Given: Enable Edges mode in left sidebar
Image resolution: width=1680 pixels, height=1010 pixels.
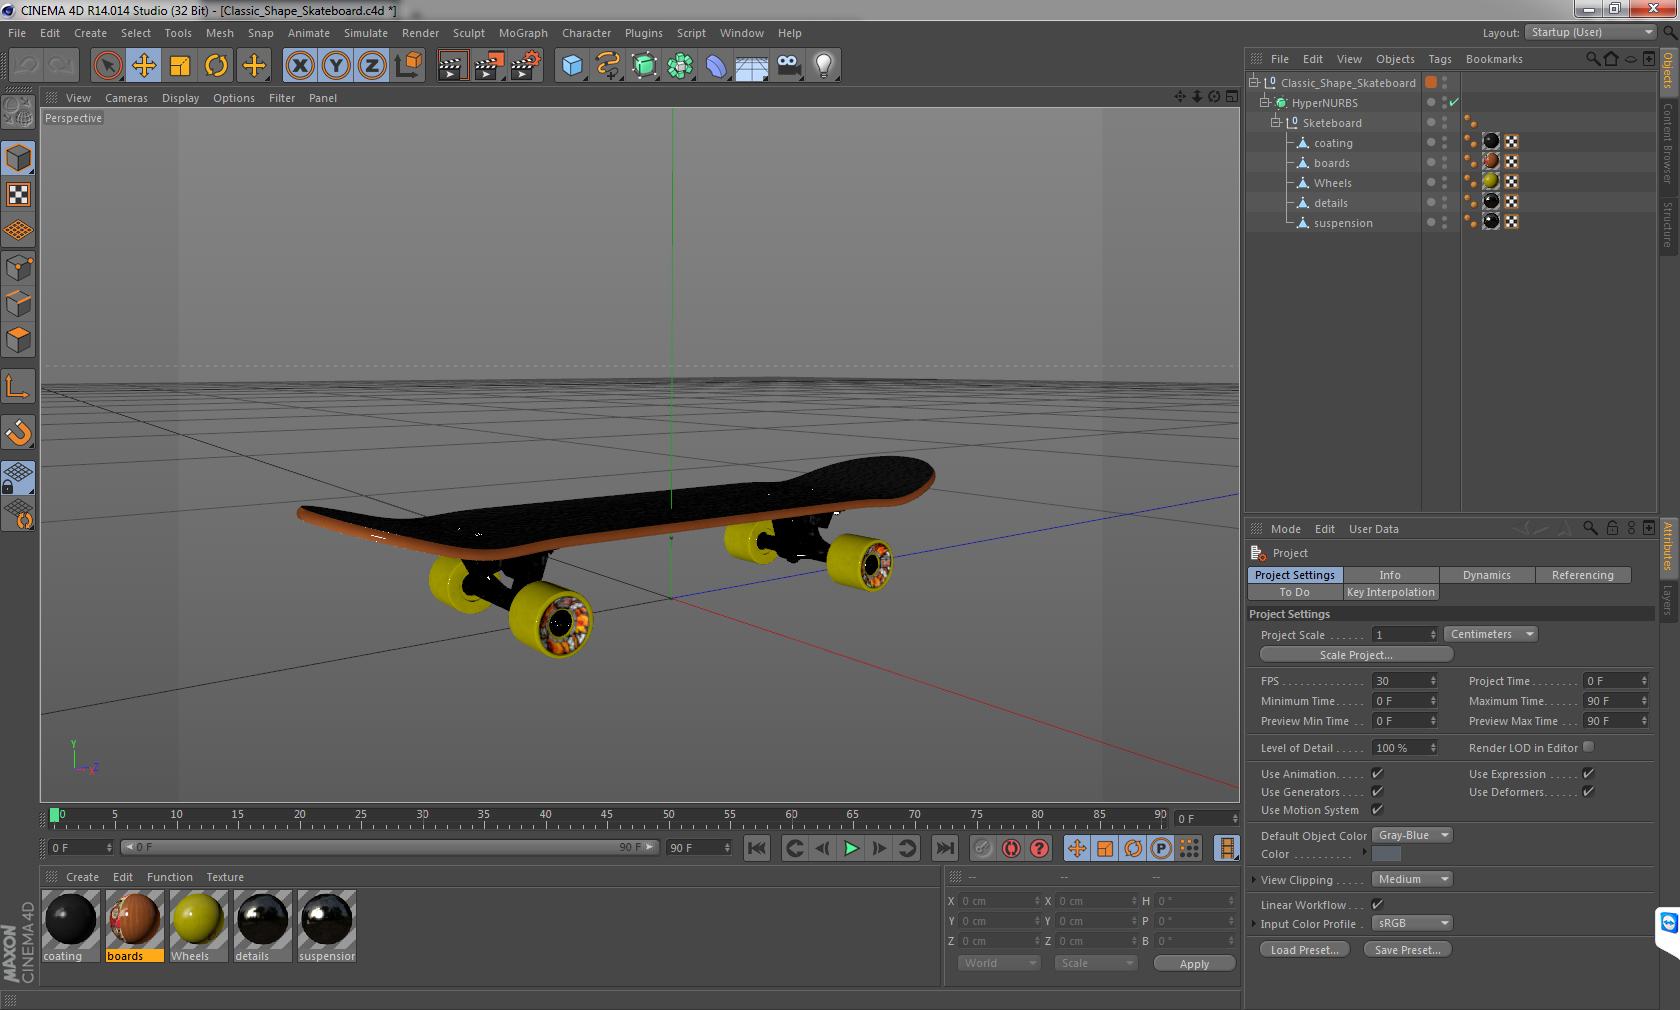Looking at the screenshot, I should [18, 304].
